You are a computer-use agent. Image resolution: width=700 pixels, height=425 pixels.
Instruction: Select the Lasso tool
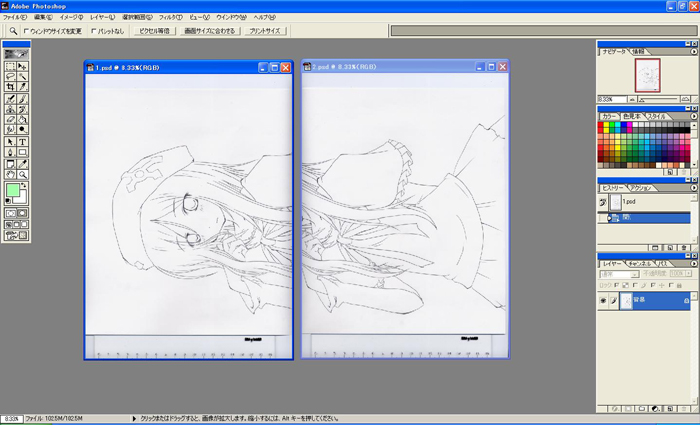(x=10, y=76)
